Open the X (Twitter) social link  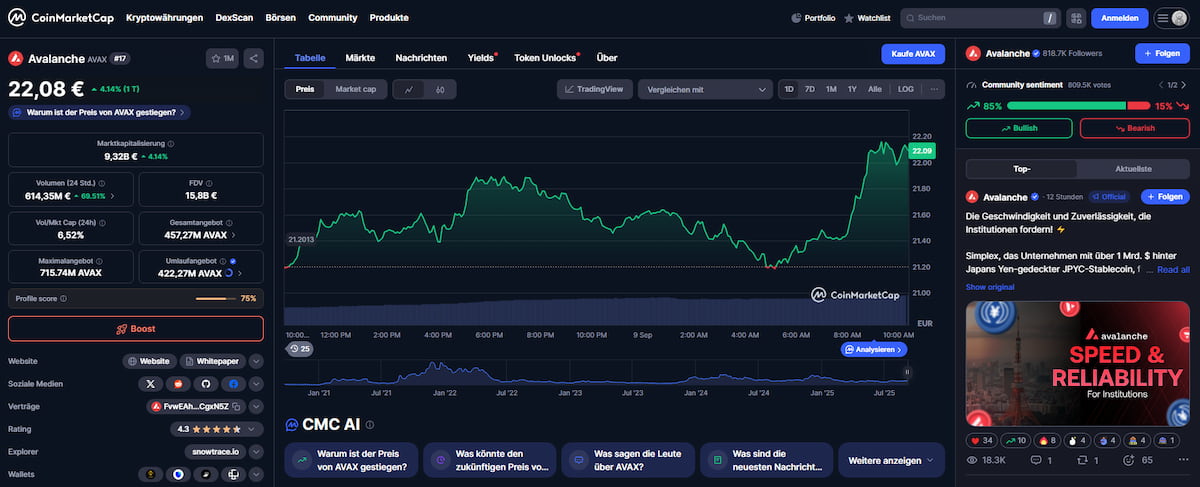pyautogui.click(x=151, y=383)
